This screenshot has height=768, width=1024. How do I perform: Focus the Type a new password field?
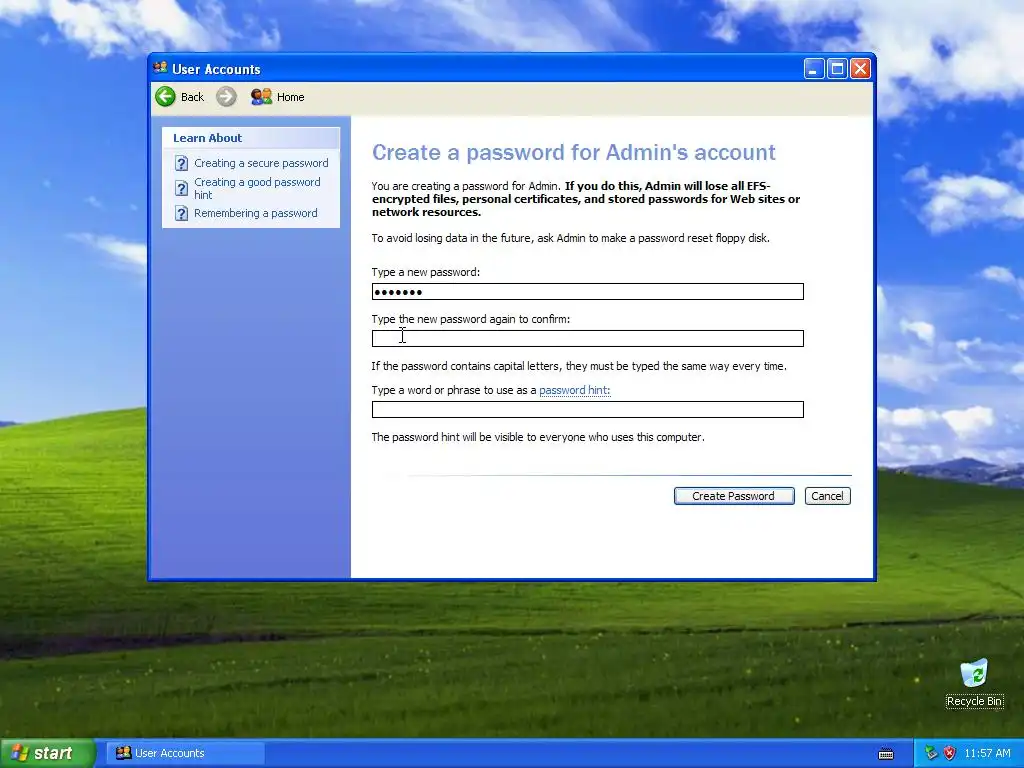[x=588, y=291]
